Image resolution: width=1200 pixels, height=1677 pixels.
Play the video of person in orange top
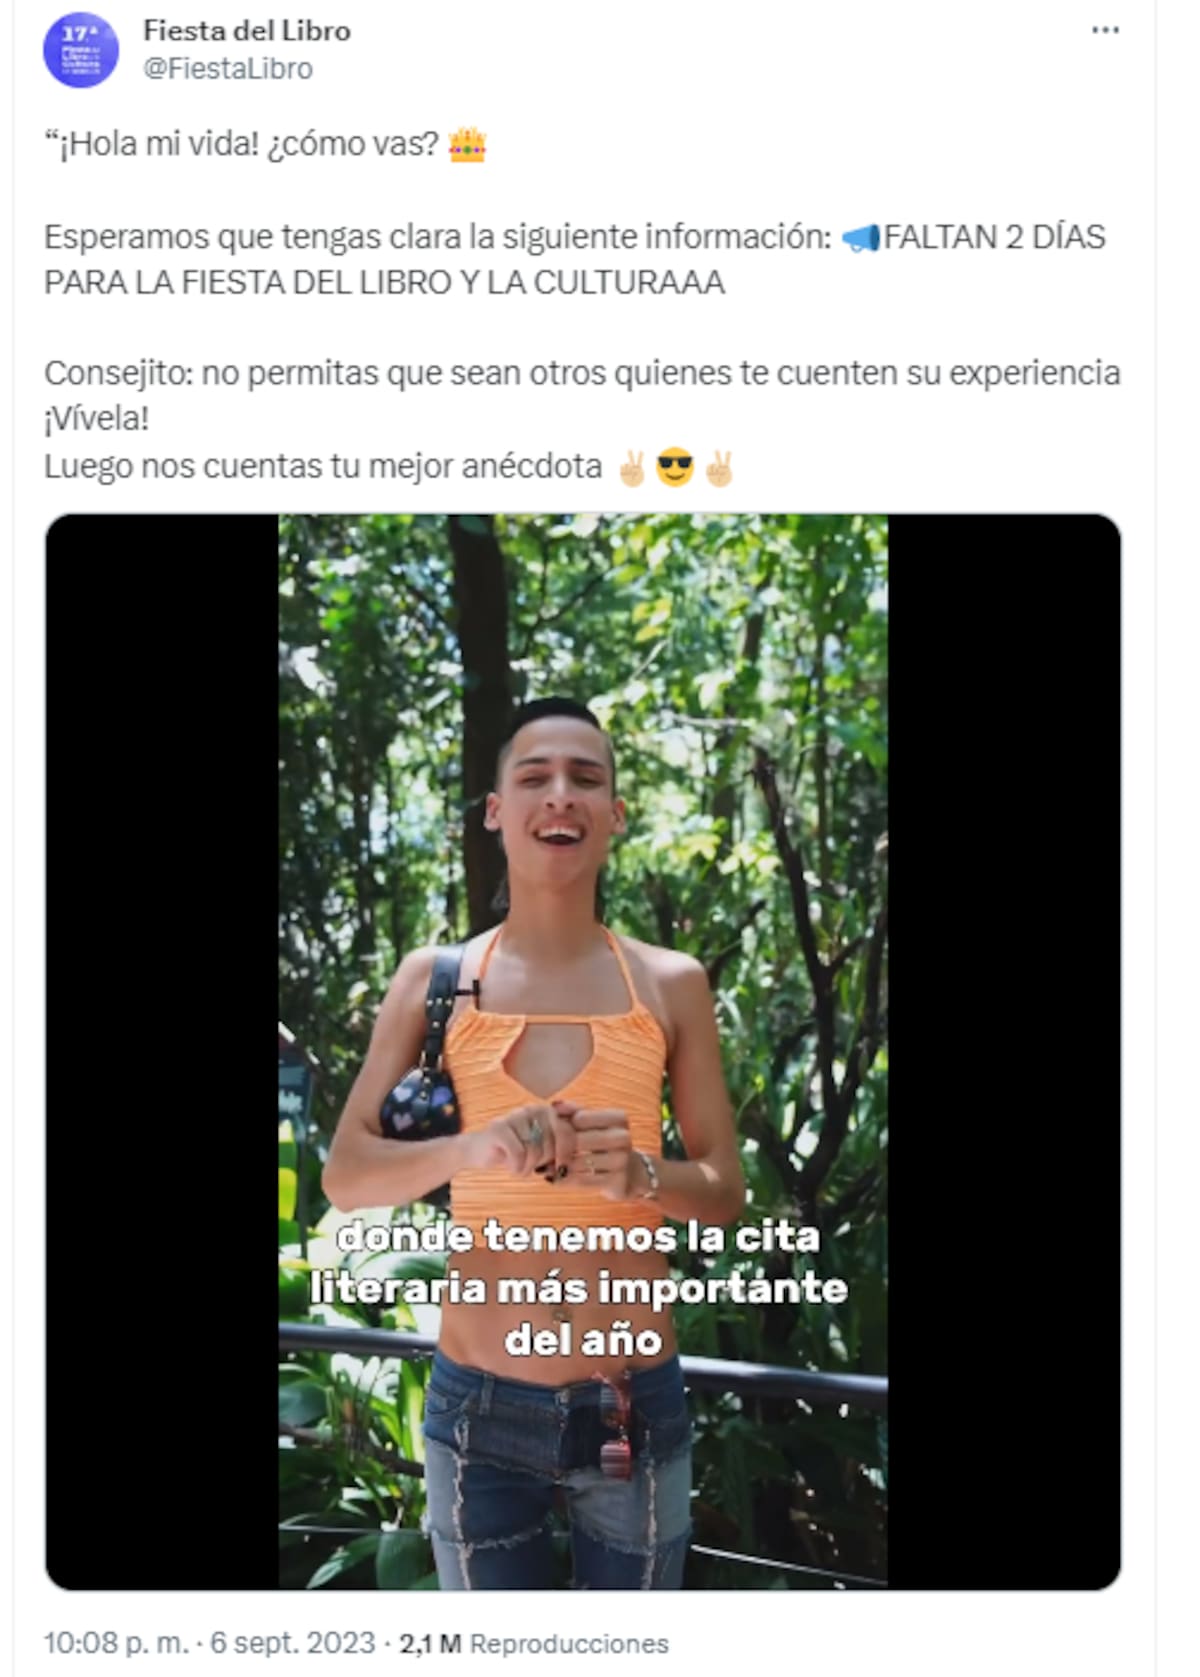[x=583, y=1051]
